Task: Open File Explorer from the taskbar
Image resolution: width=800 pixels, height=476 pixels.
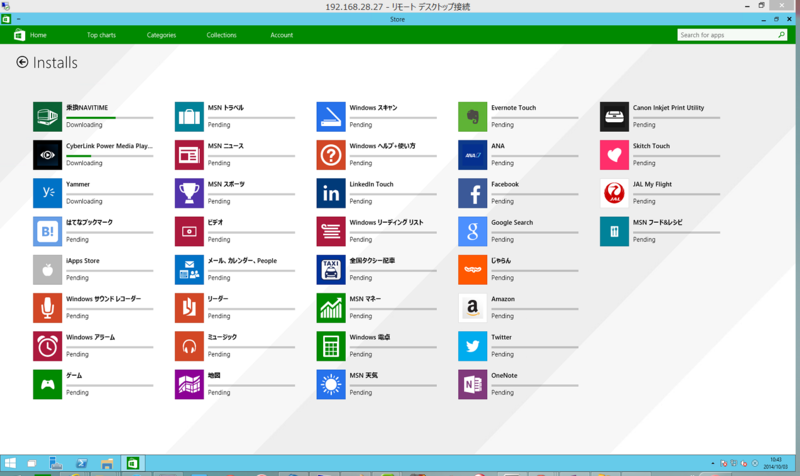Action: coord(107,463)
